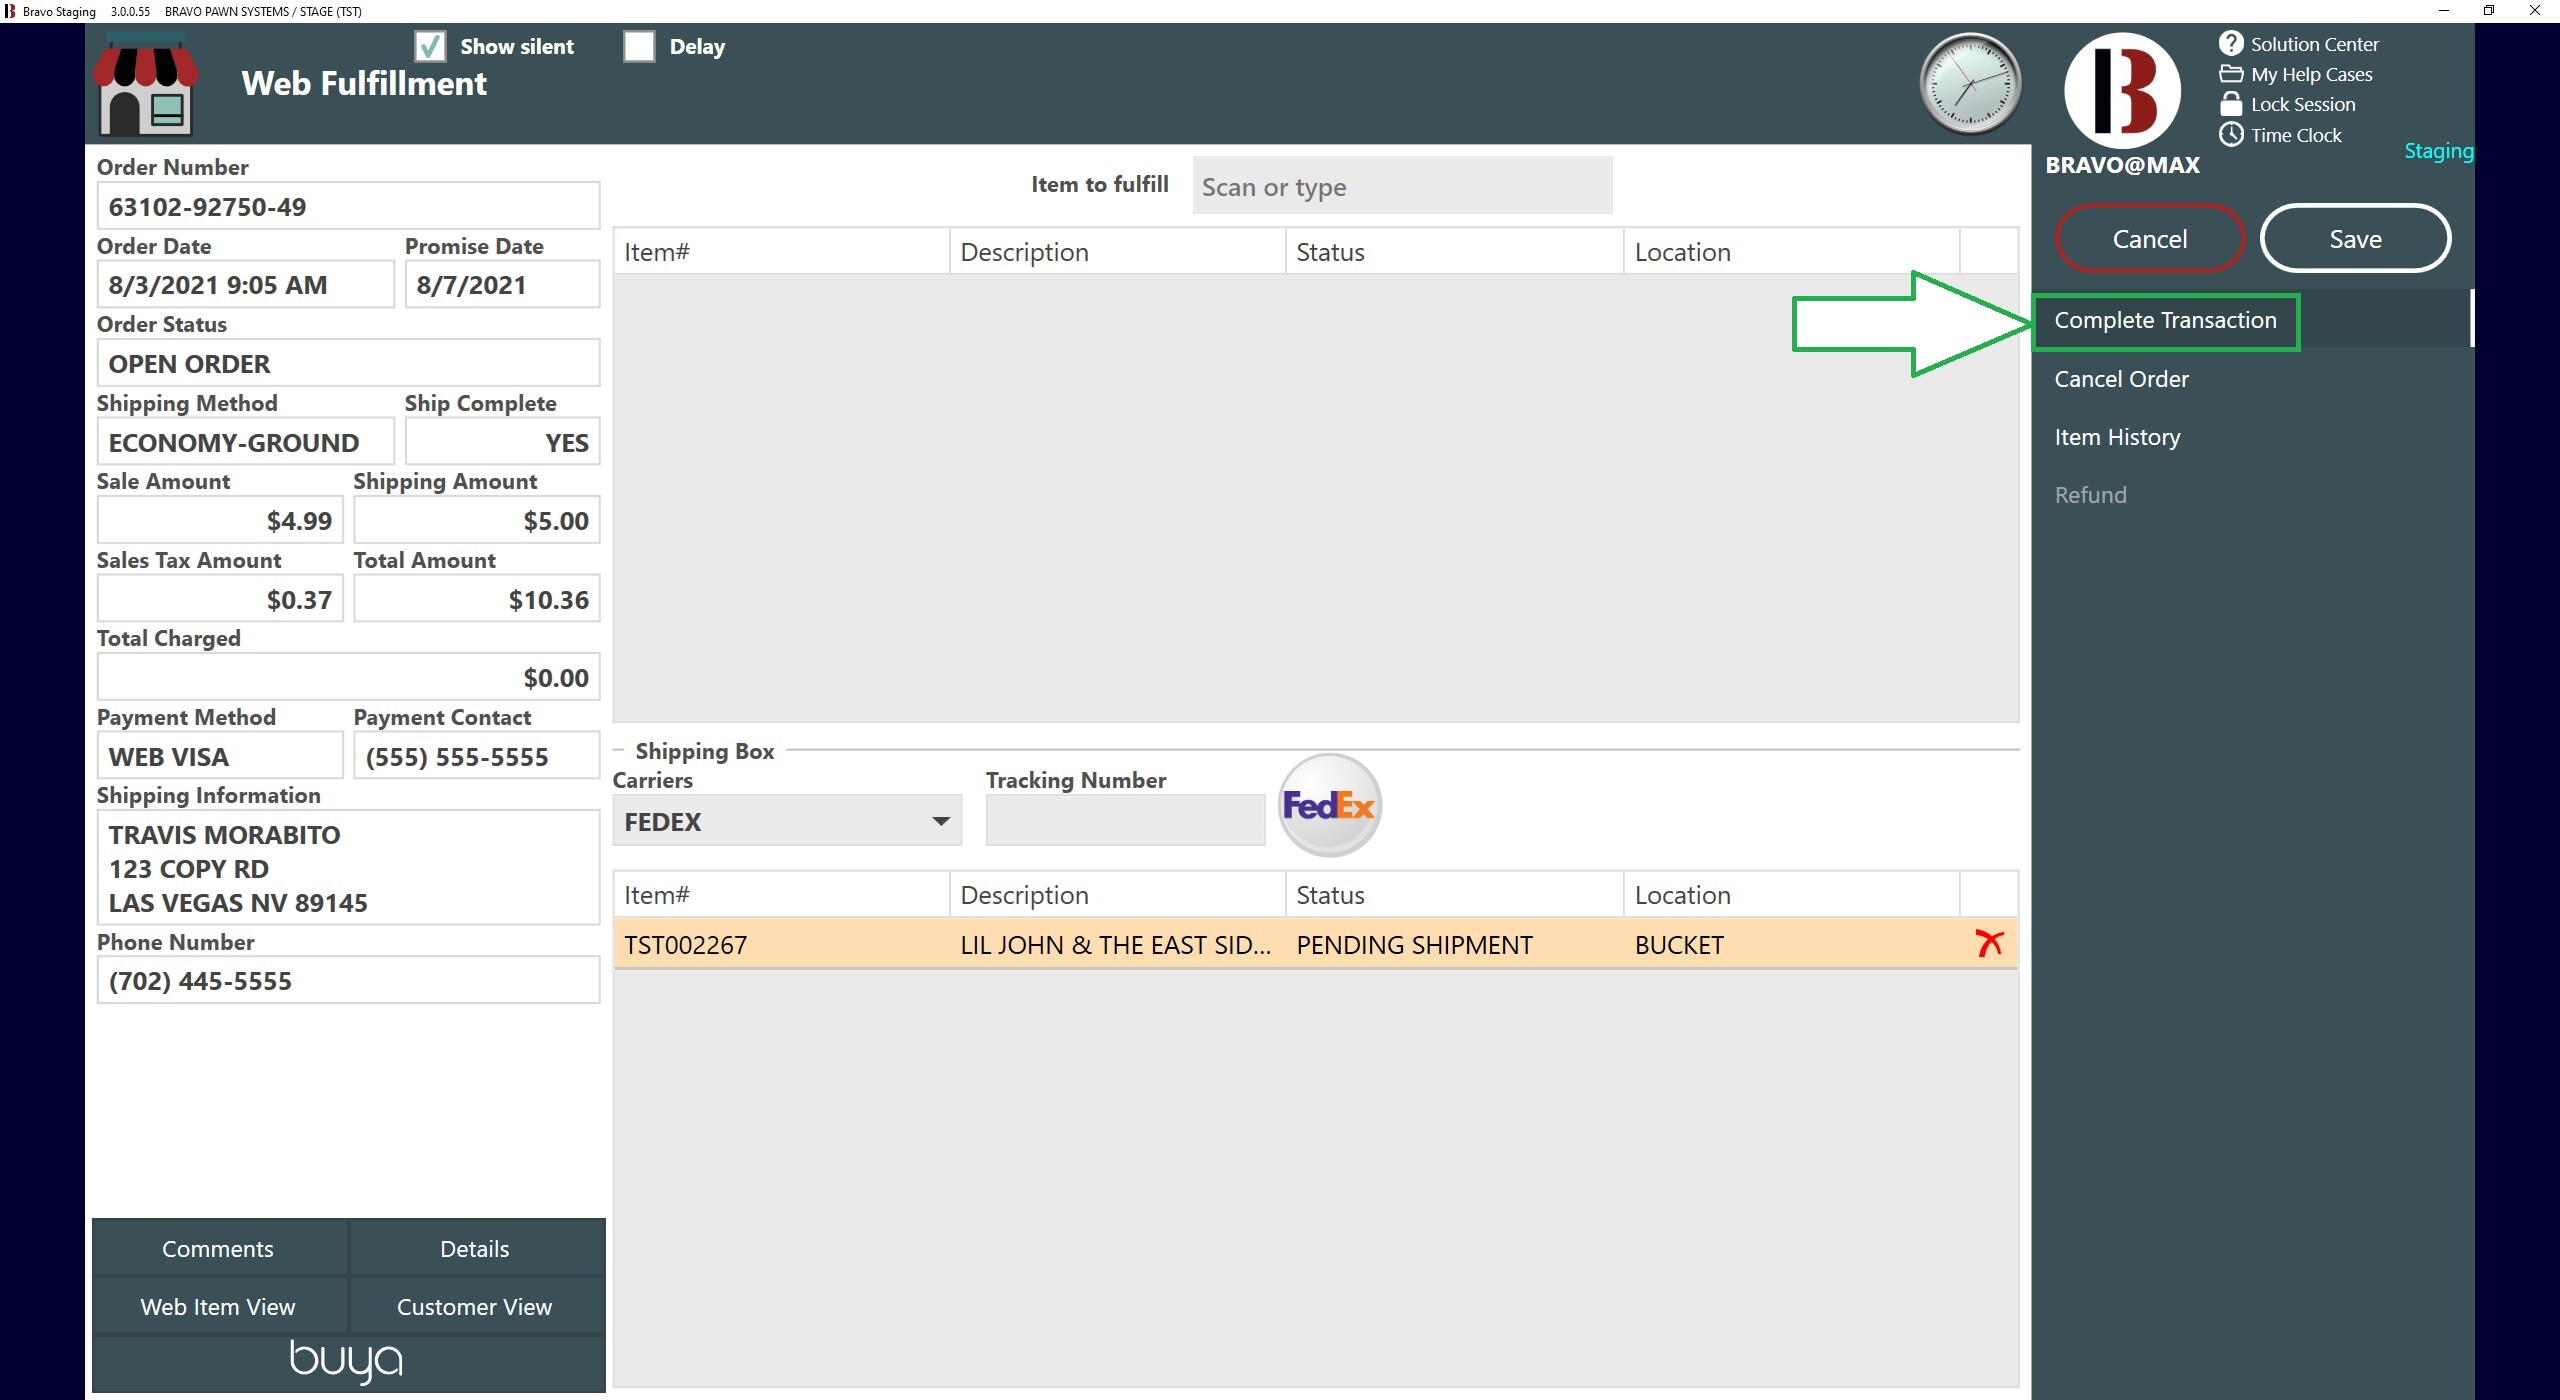Open the analog clock icon
This screenshot has width=2560, height=1400.
click(1970, 84)
